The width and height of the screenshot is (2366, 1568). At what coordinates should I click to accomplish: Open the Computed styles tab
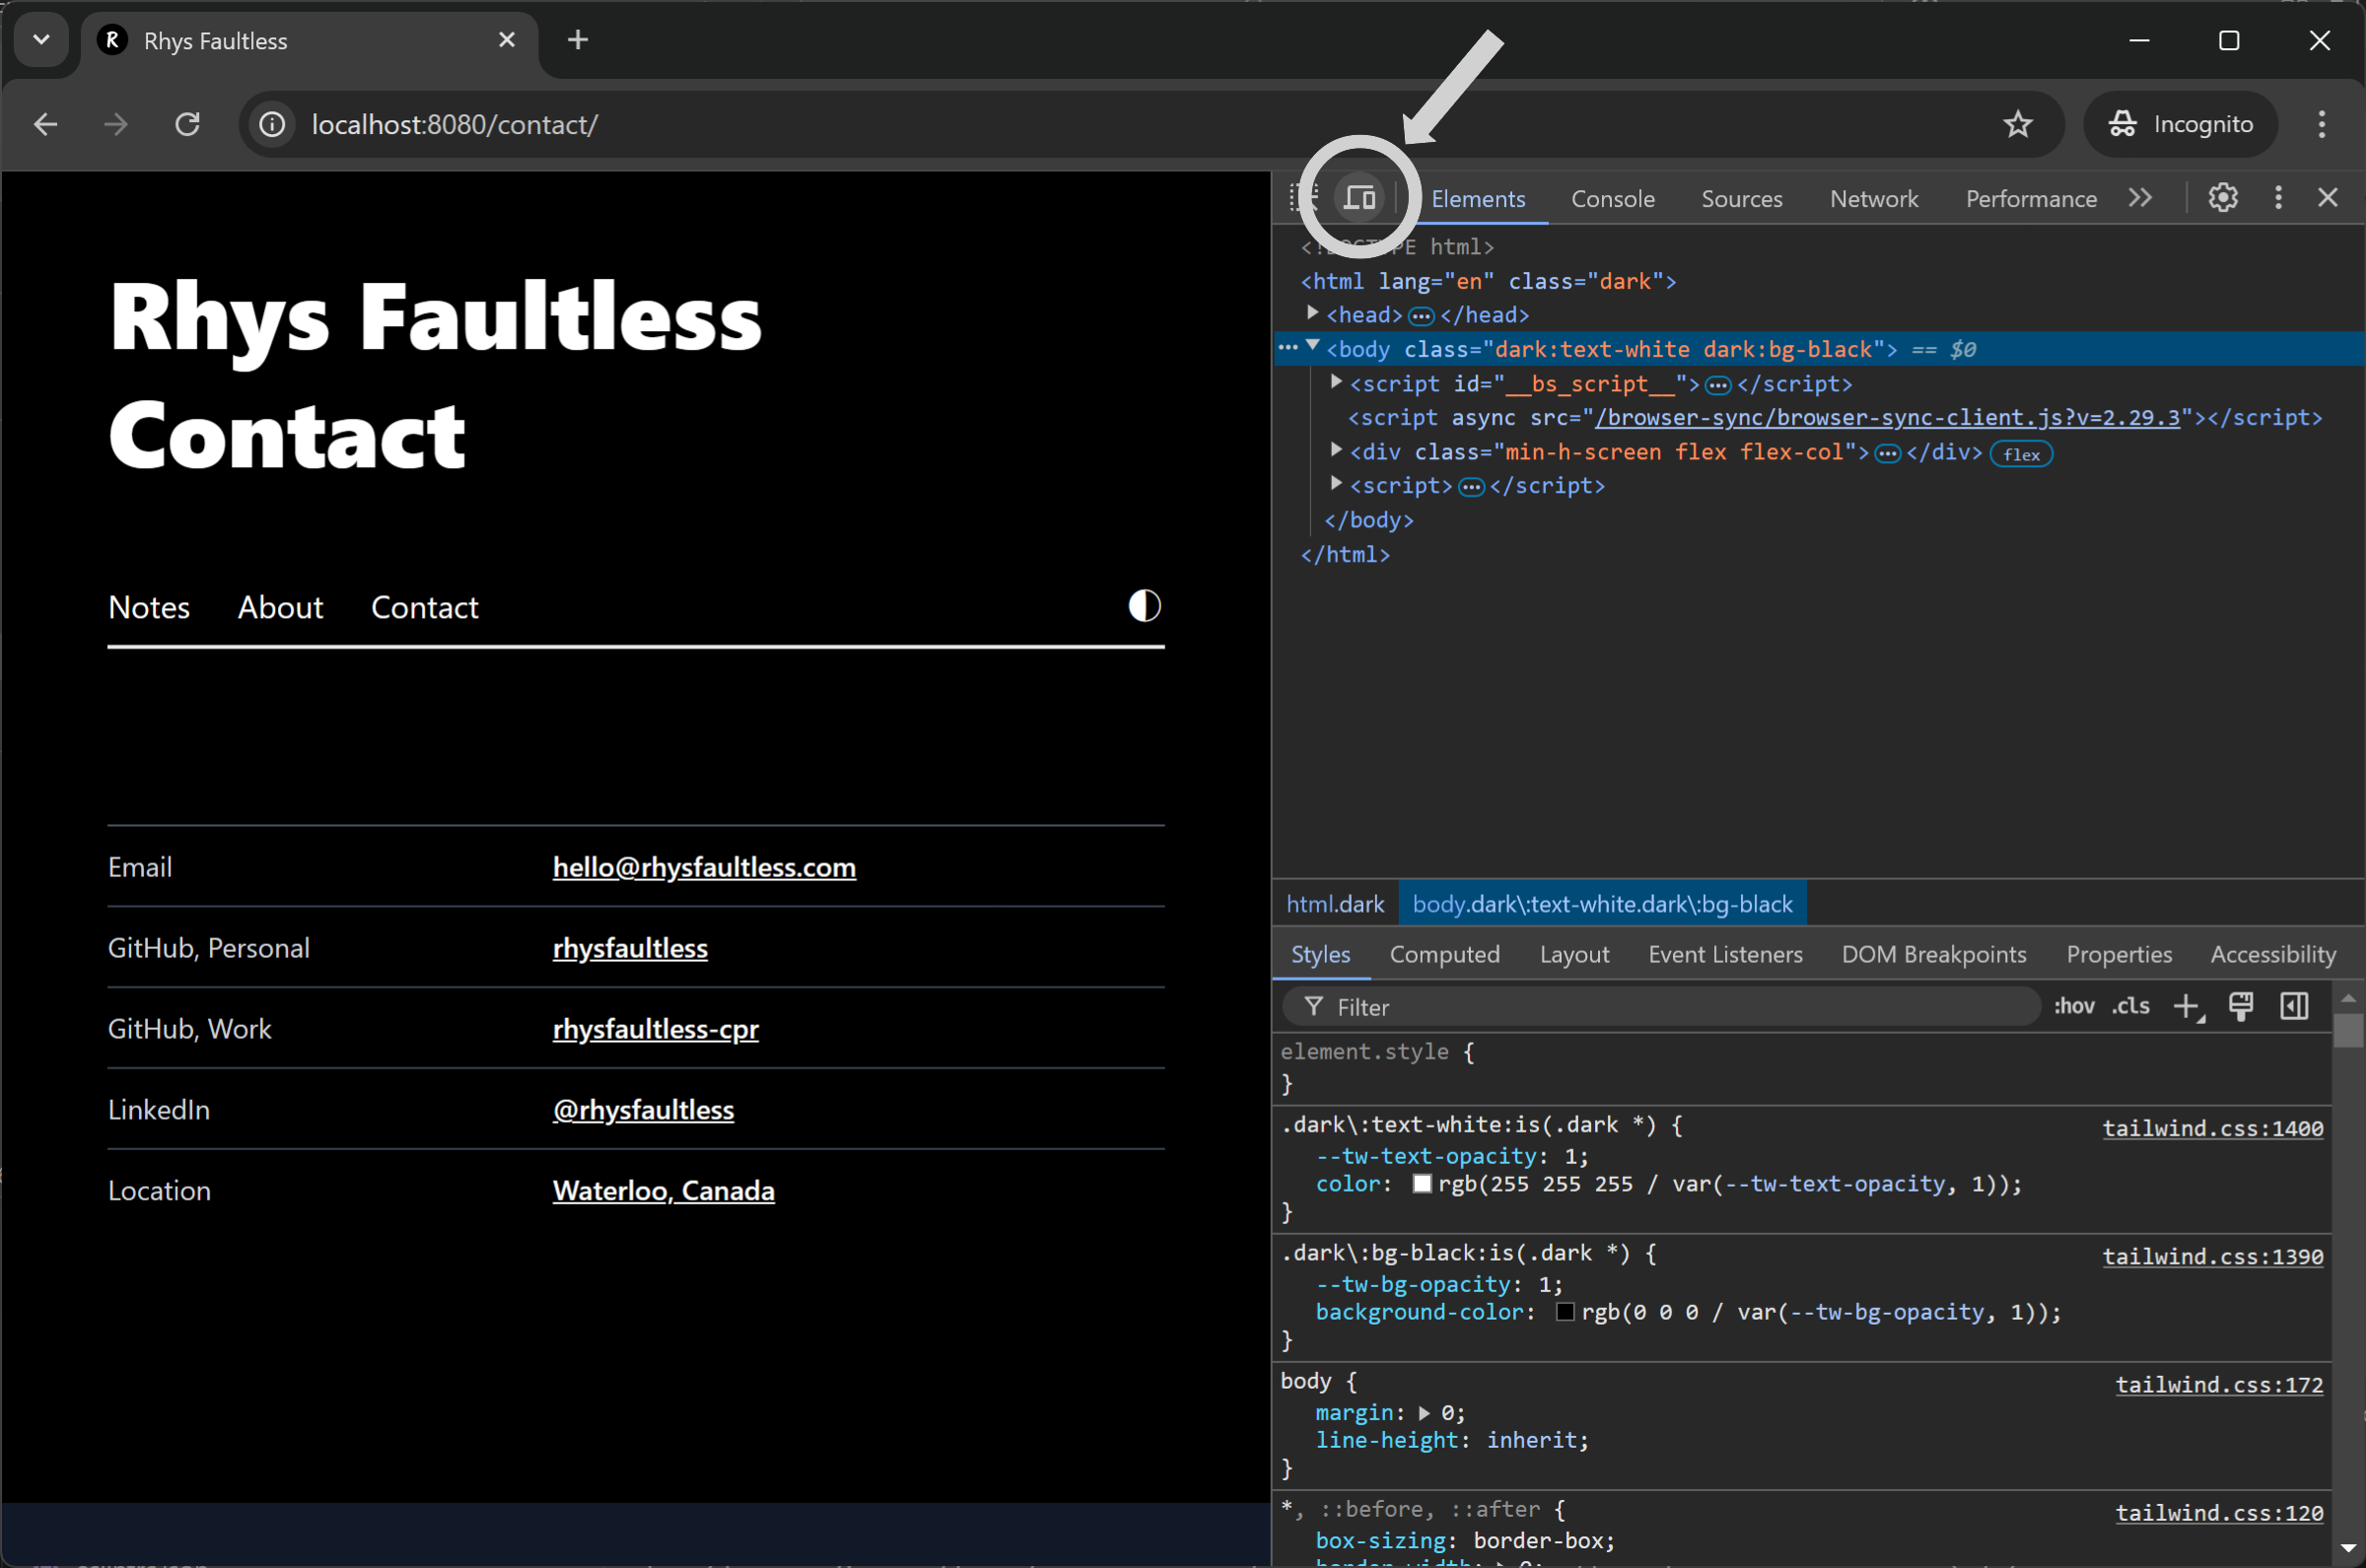(1444, 955)
